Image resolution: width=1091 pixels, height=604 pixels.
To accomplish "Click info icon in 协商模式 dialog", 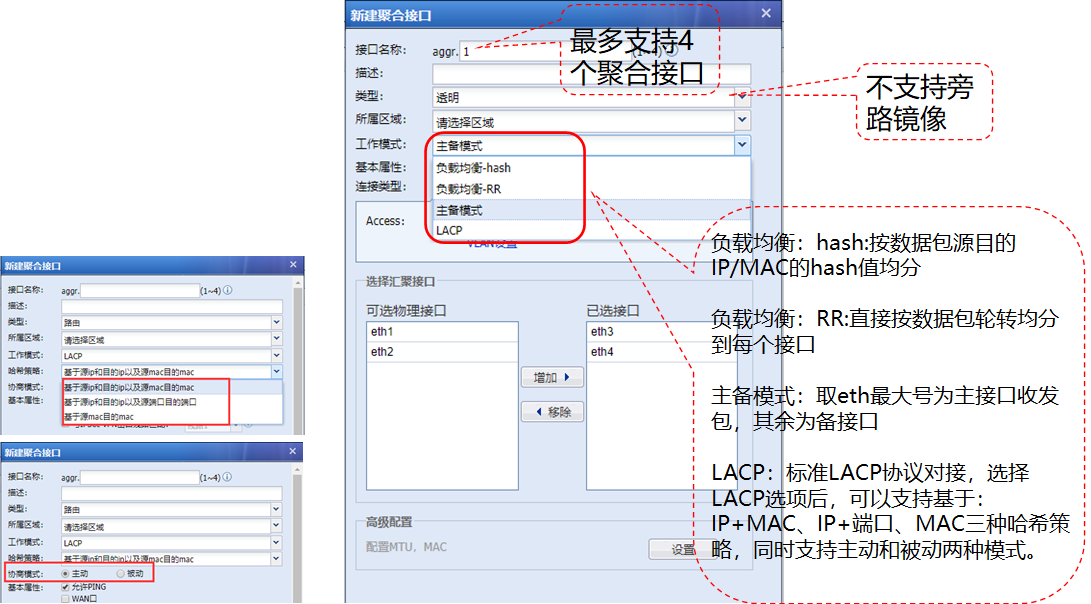I will pos(228,477).
